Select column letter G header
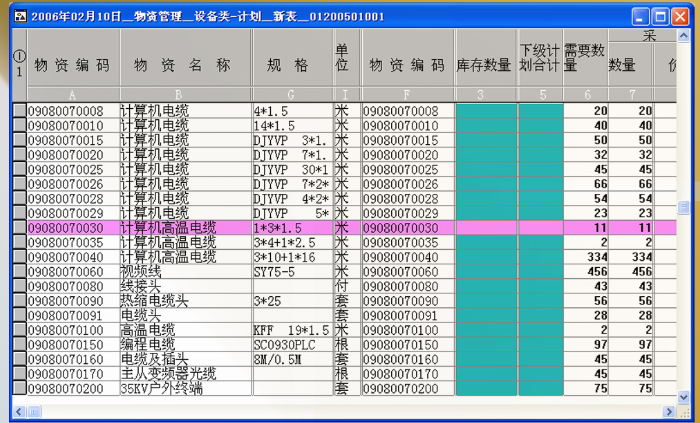This screenshot has height=423, width=700. tap(291, 94)
